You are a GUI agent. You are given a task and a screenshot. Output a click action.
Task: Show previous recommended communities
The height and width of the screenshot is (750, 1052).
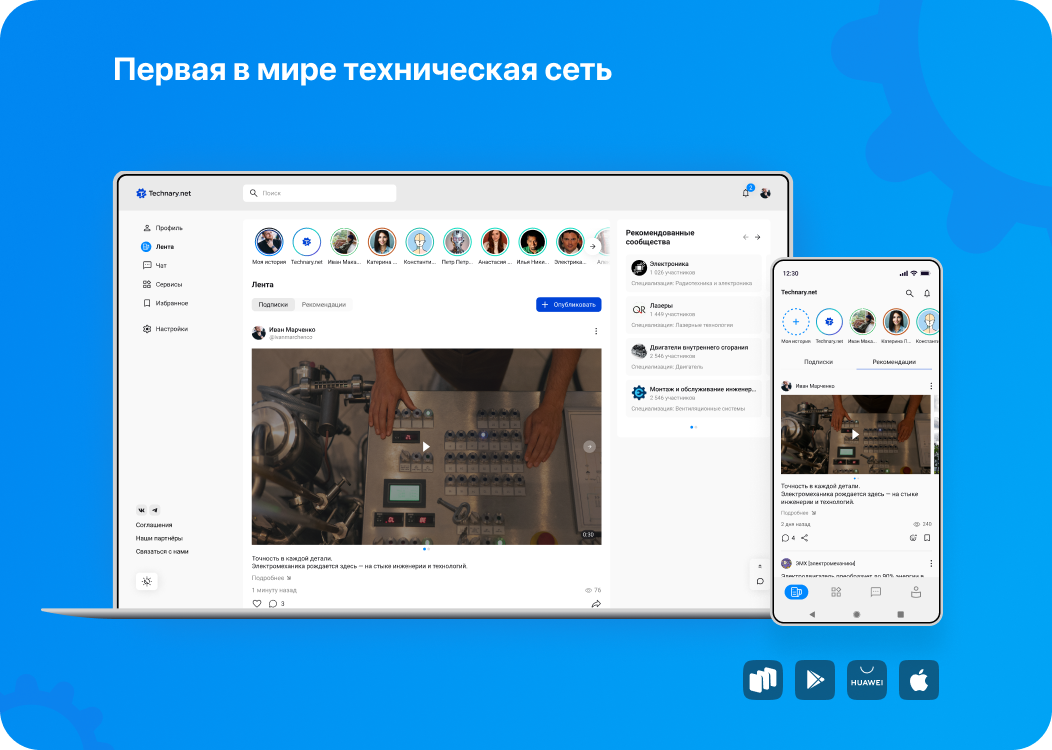click(x=745, y=237)
